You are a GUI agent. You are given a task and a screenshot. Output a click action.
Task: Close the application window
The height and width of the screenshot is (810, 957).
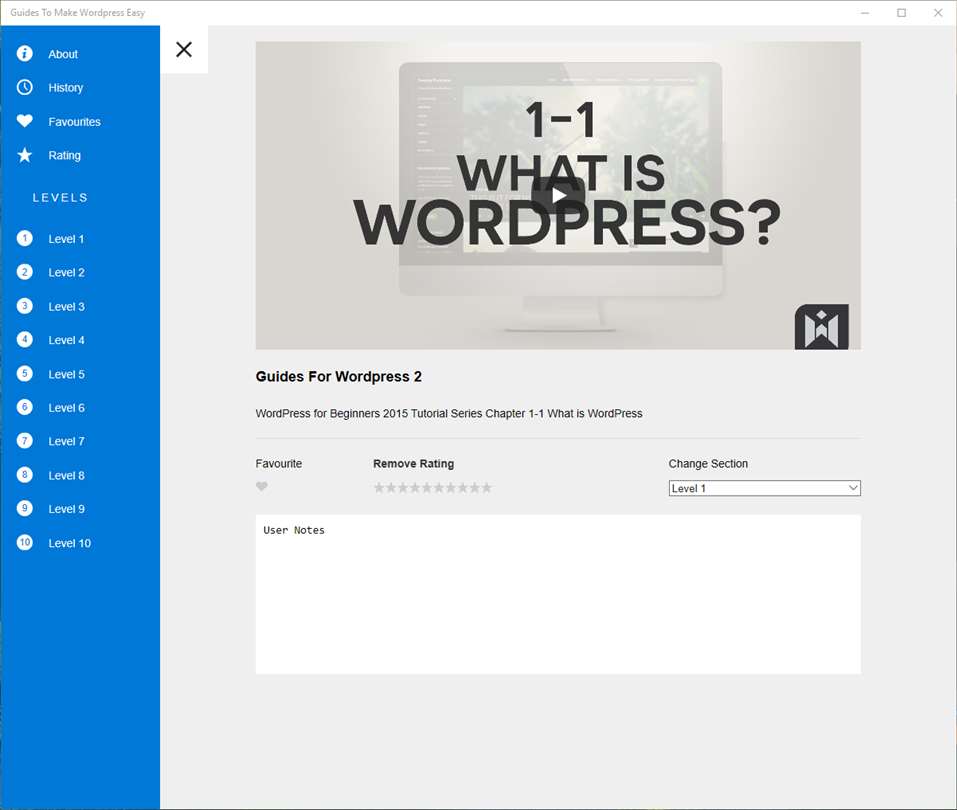point(938,13)
